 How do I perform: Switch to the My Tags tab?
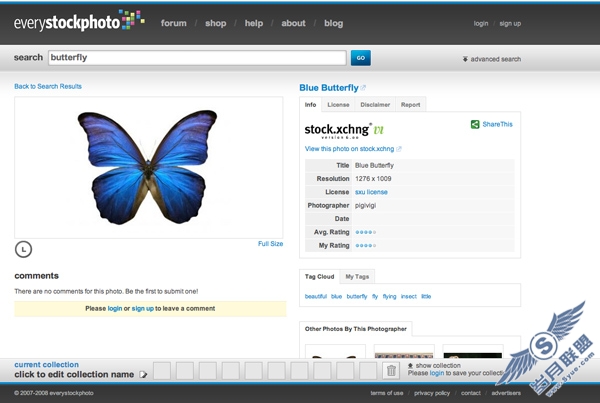pos(357,276)
